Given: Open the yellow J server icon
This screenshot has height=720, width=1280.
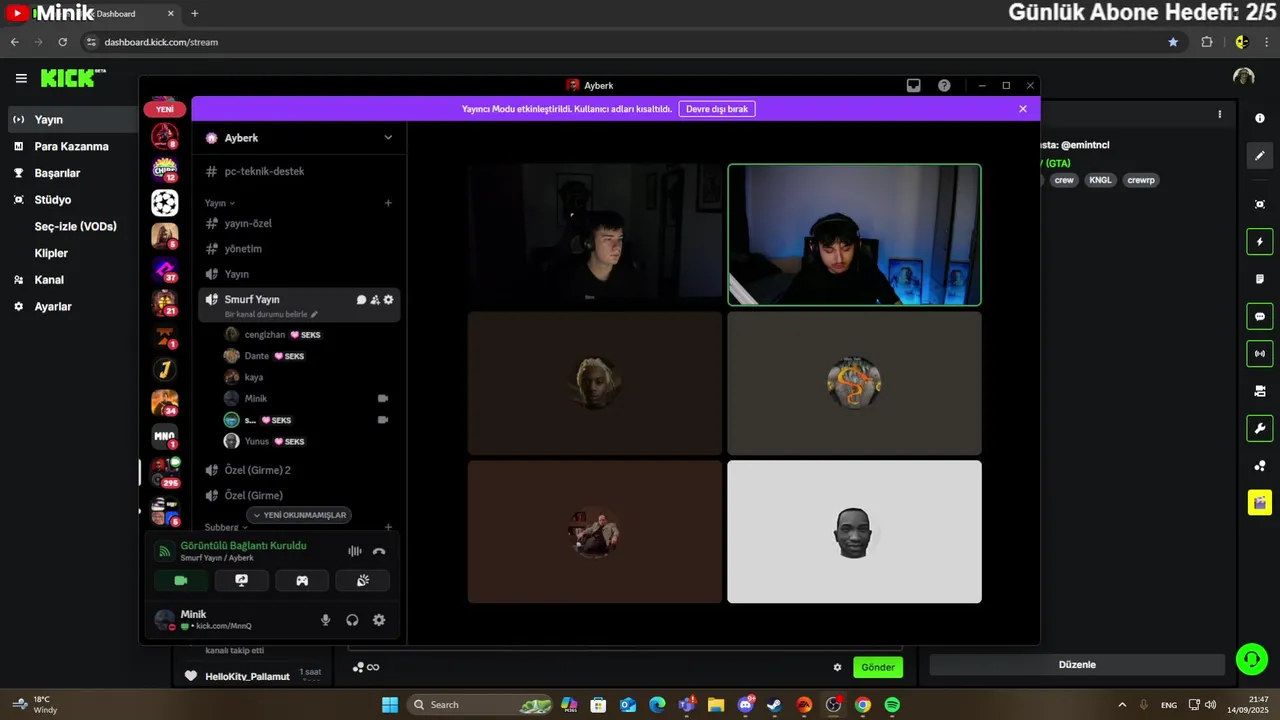Looking at the screenshot, I should [x=165, y=370].
